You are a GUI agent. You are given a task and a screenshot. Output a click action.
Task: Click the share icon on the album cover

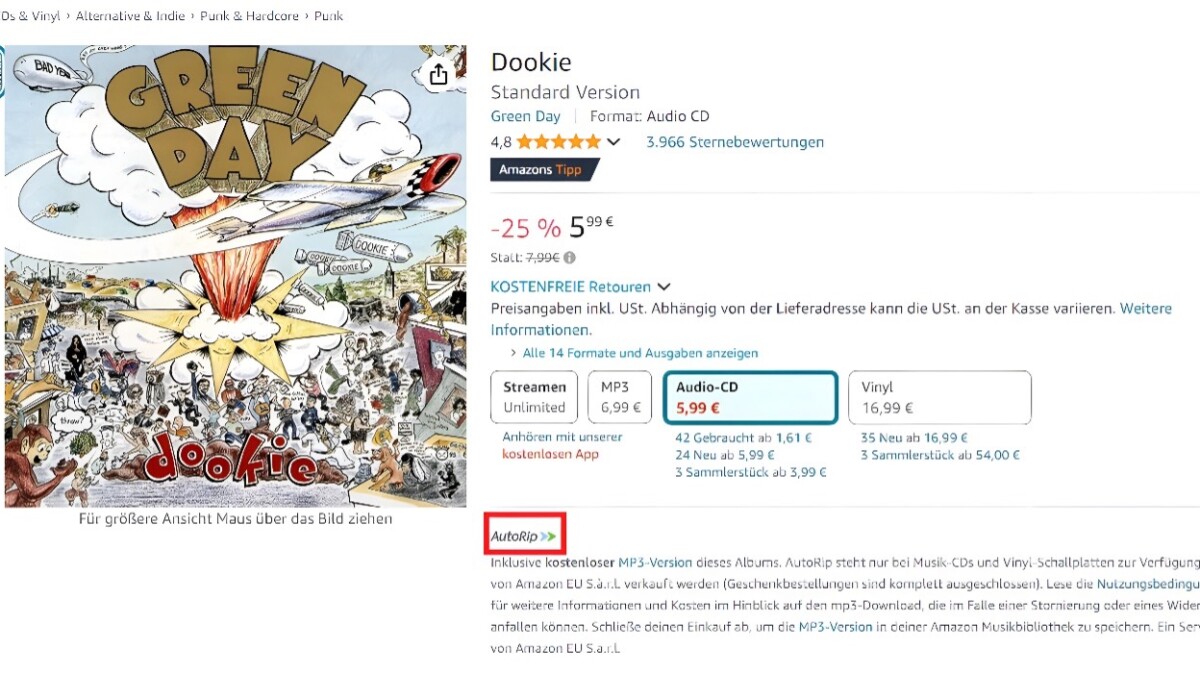tap(438, 75)
